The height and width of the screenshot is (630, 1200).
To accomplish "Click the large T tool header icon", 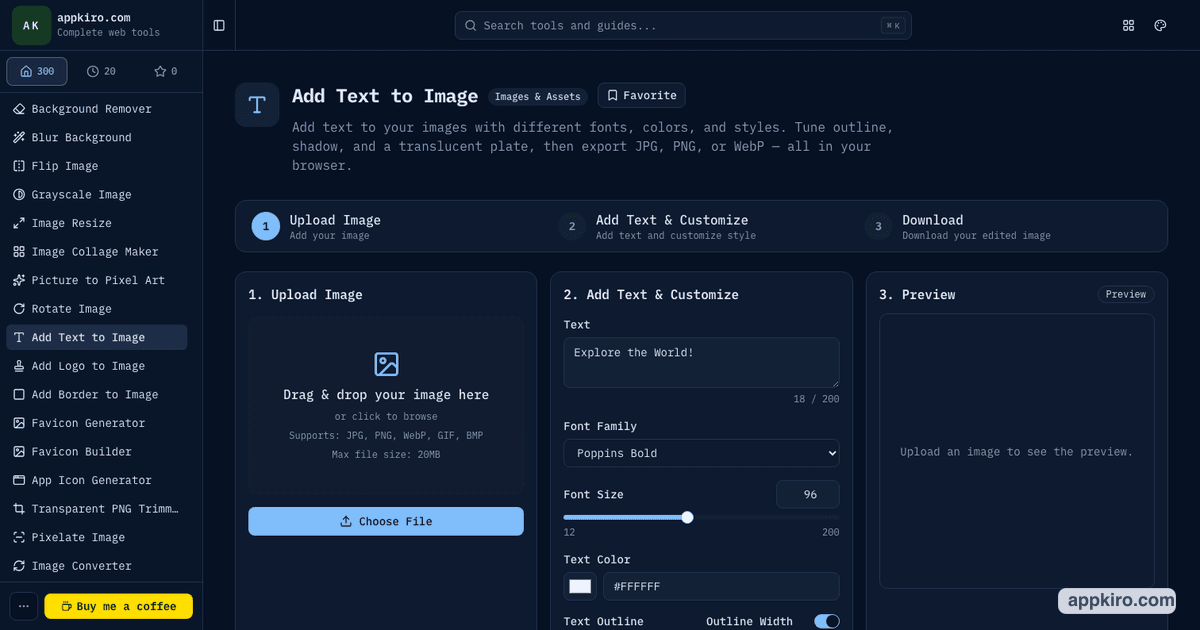I will click(257, 105).
